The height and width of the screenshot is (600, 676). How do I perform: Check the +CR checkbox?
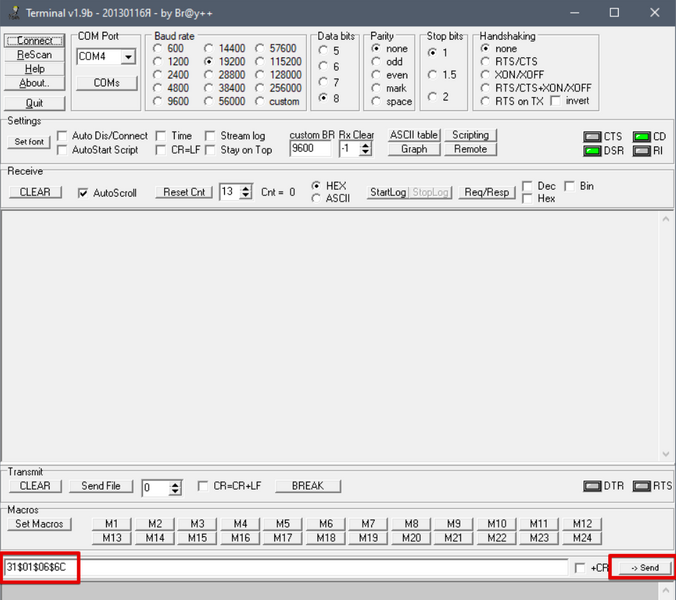580,568
